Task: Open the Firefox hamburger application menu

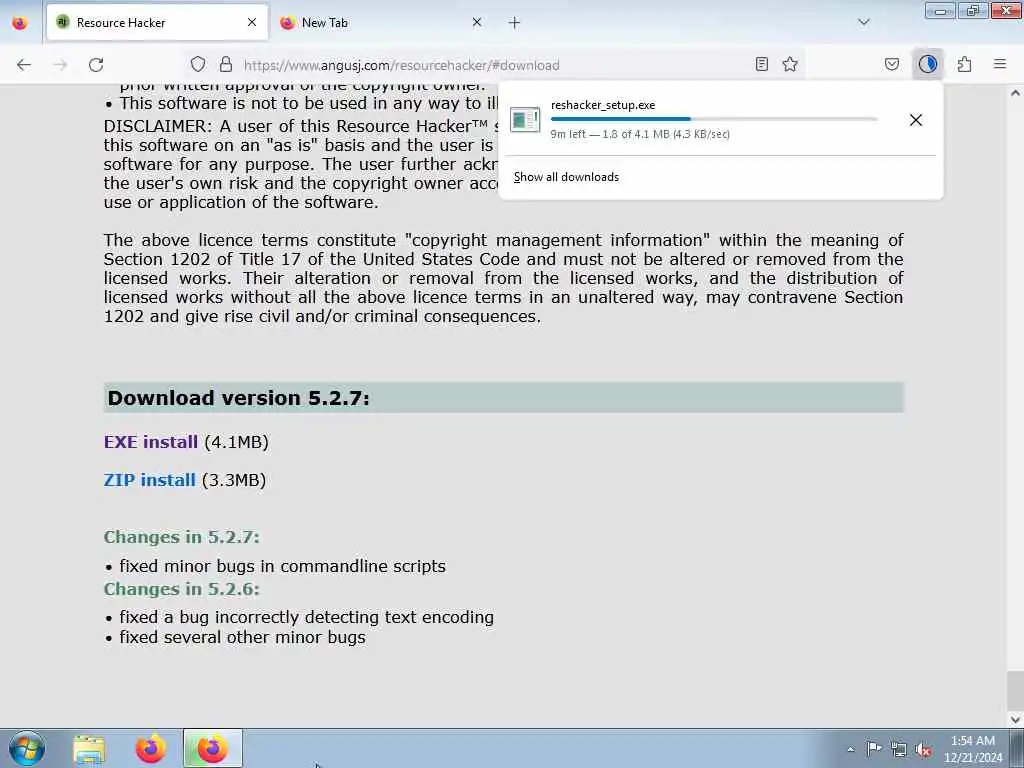Action: click(1000, 64)
